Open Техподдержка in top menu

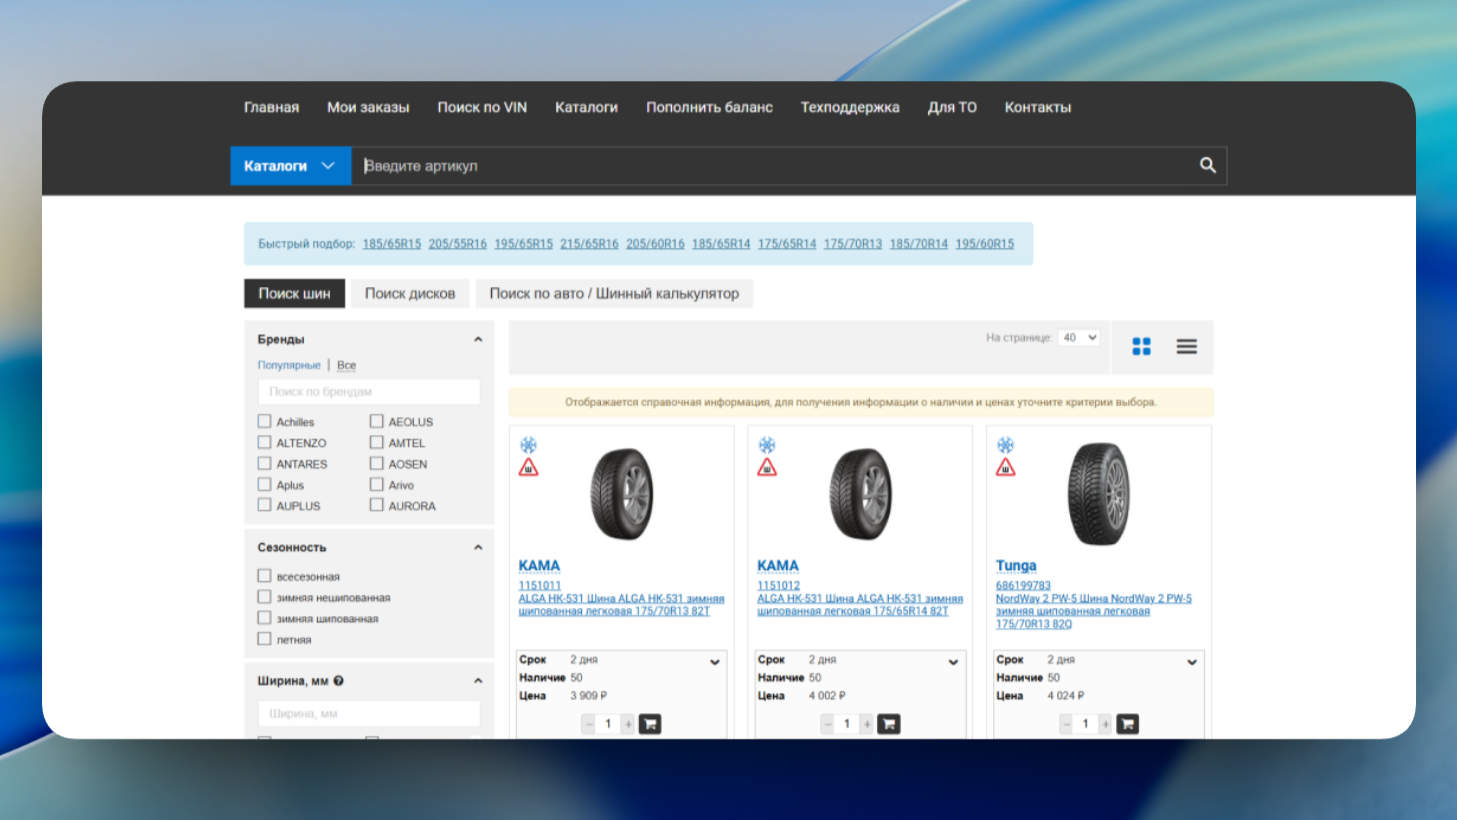click(850, 108)
